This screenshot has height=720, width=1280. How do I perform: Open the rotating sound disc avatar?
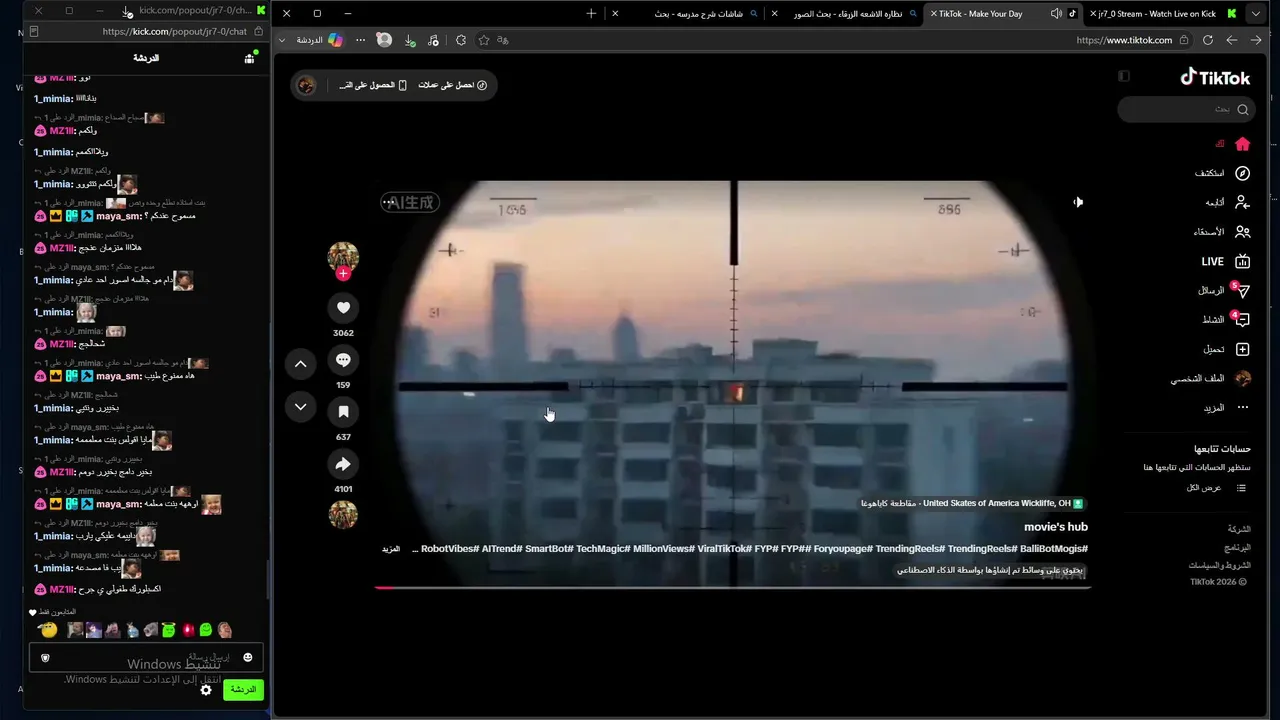coord(343,515)
